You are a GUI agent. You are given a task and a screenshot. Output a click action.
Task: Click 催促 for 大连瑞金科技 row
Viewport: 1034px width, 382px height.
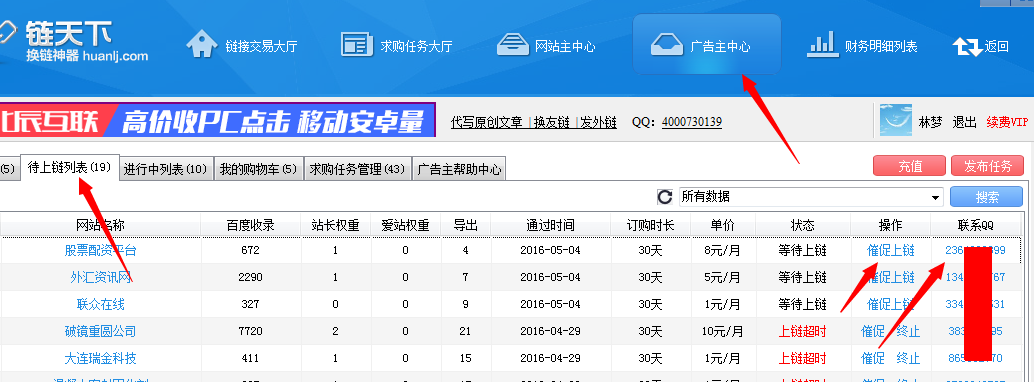(872, 358)
